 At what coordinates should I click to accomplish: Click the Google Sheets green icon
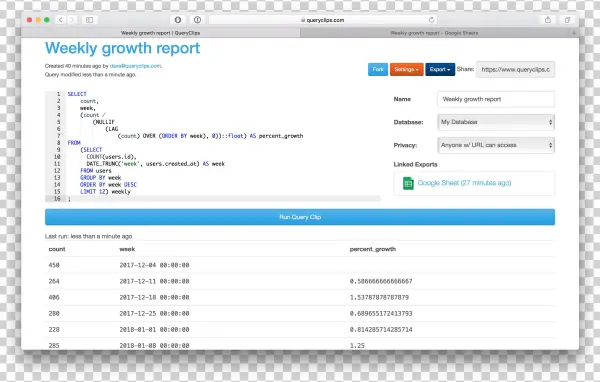click(408, 183)
